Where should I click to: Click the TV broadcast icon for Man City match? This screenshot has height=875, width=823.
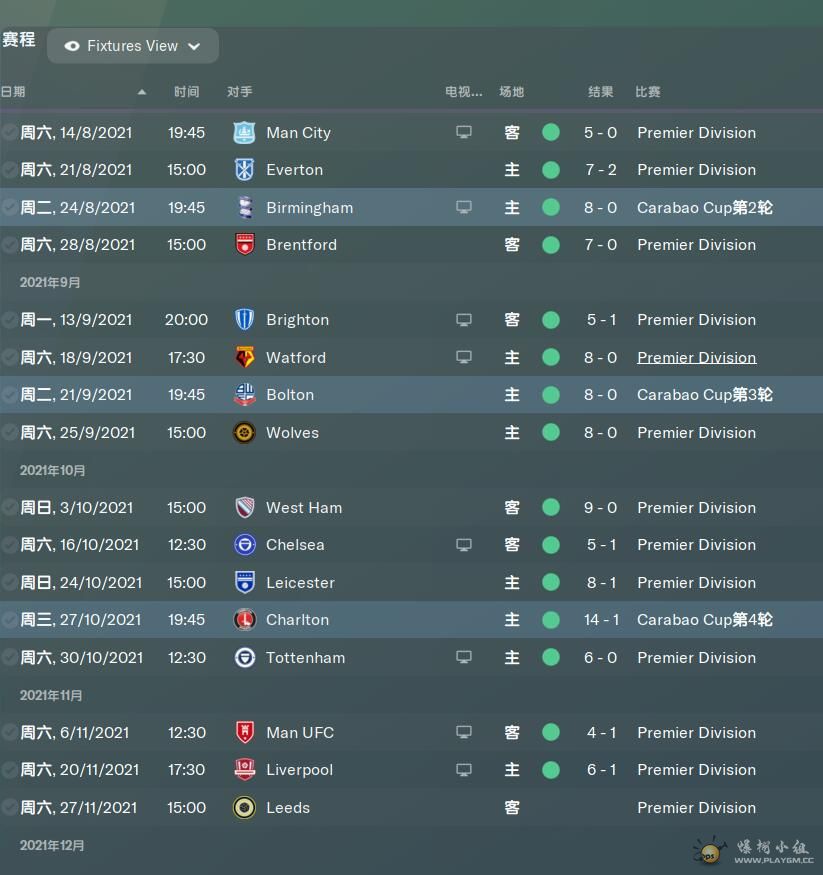click(x=464, y=132)
